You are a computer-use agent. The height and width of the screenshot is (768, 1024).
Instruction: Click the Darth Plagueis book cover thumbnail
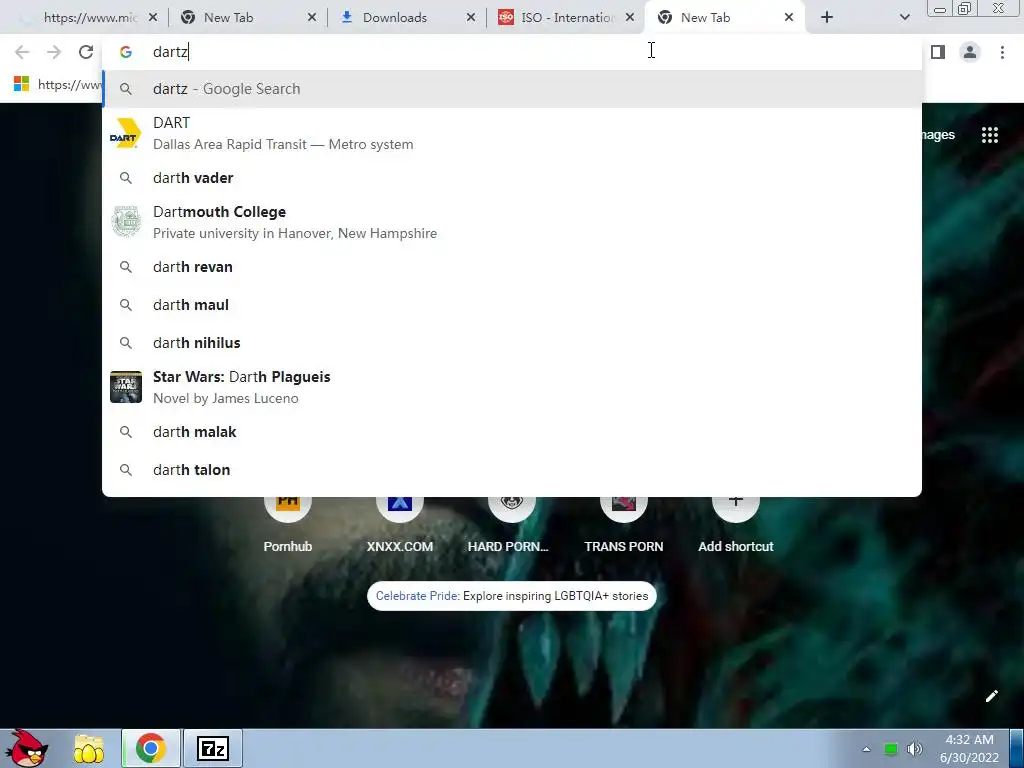[125, 387]
